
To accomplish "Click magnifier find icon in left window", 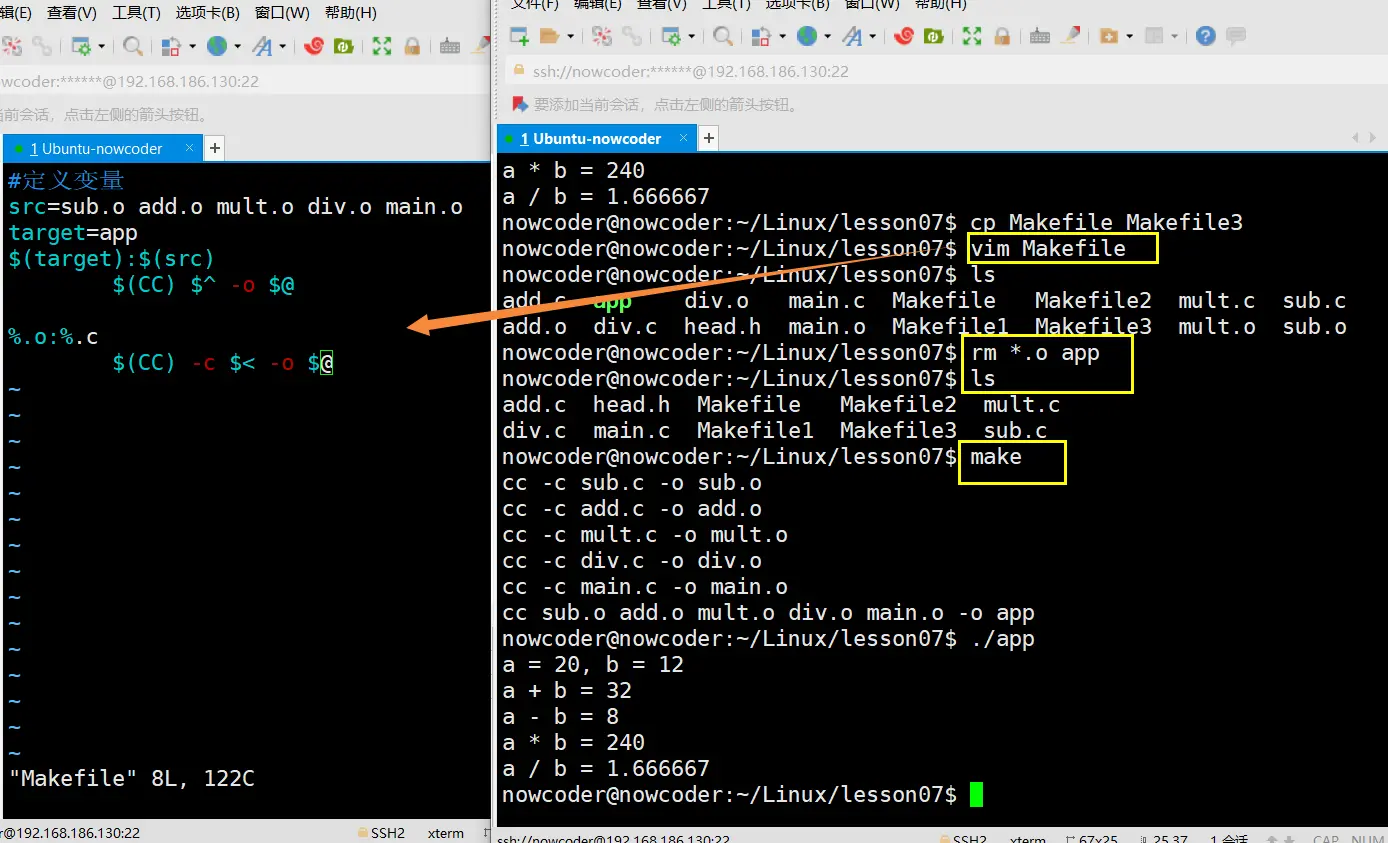I will 133,46.
